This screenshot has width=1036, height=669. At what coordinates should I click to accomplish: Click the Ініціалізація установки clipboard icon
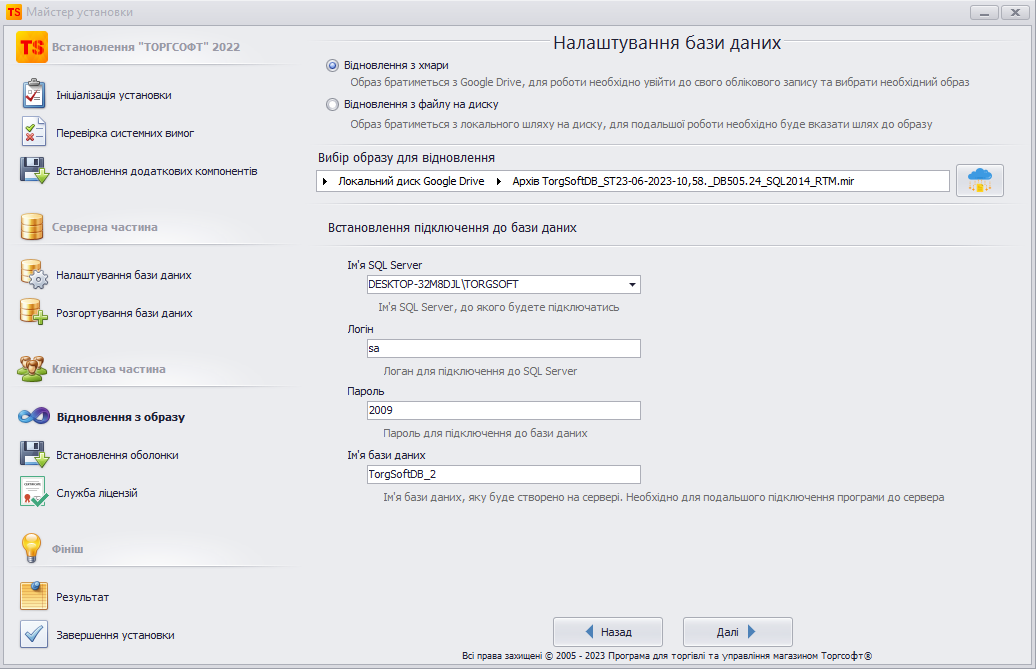coord(34,95)
